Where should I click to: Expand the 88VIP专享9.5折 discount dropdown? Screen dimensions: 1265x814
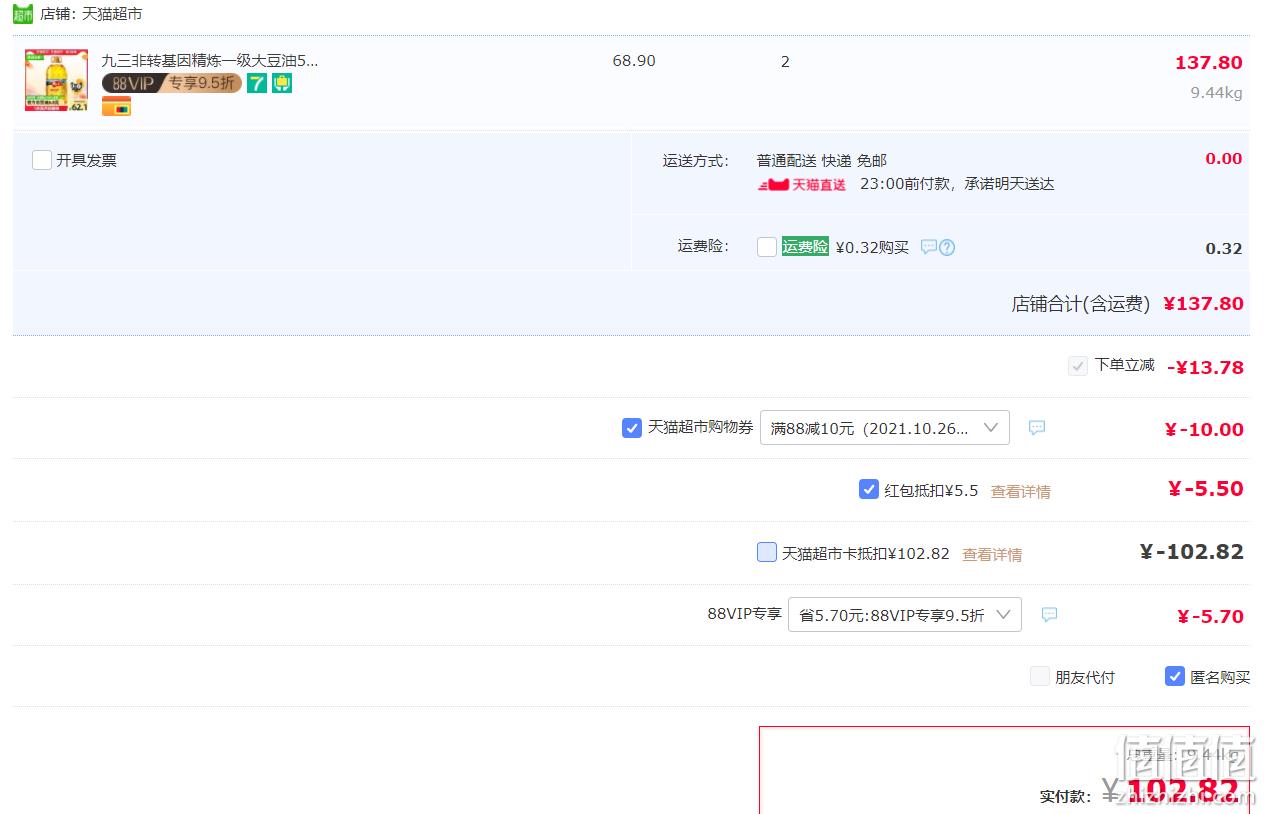tap(905, 615)
